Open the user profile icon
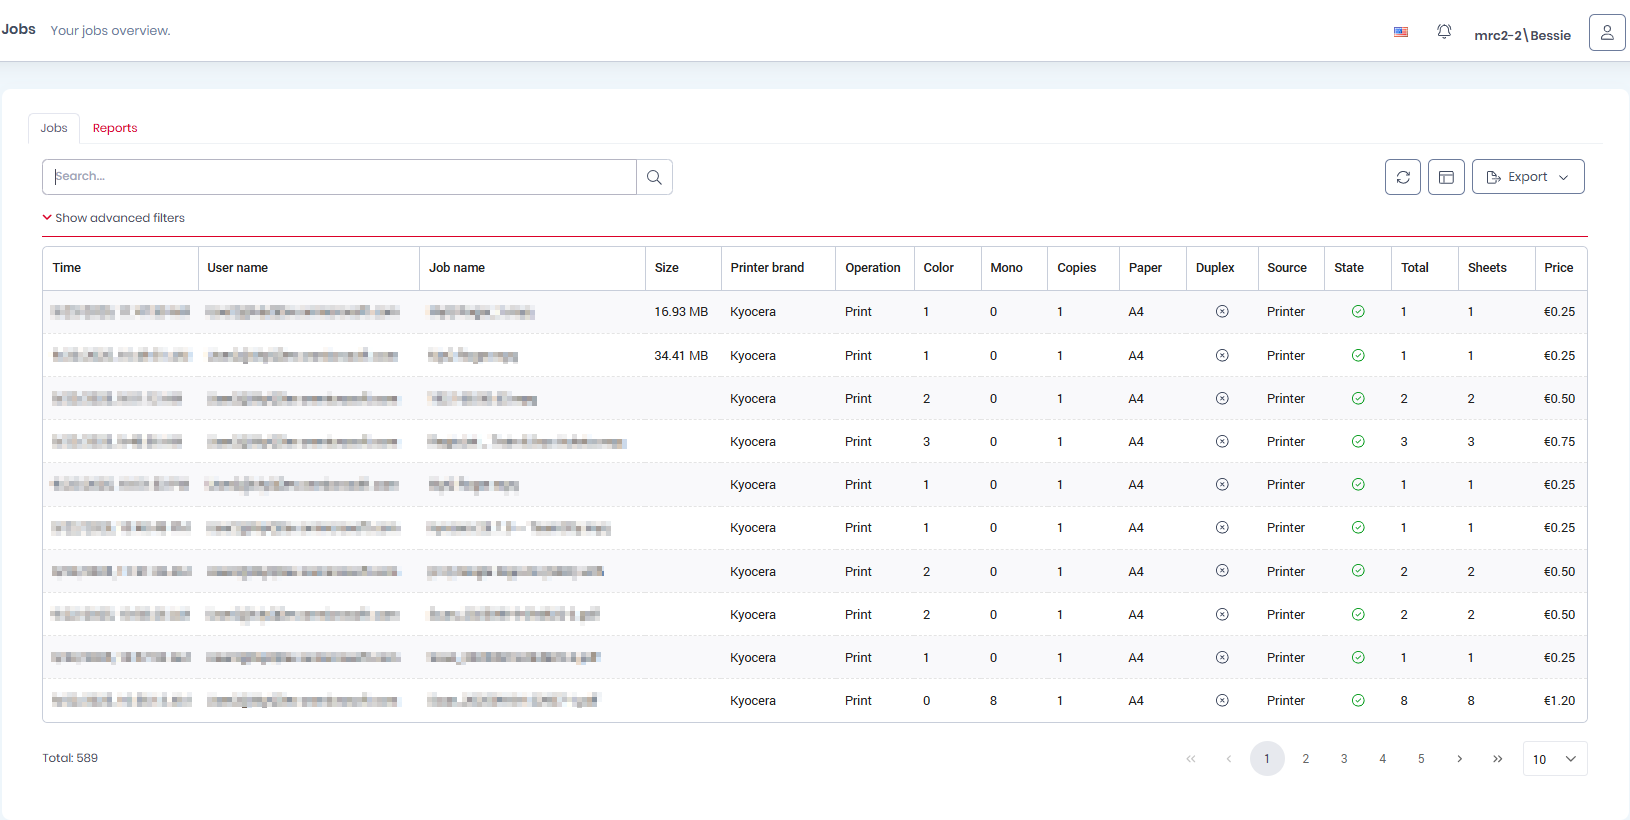Screen dimensions: 1630x820 point(1606,32)
